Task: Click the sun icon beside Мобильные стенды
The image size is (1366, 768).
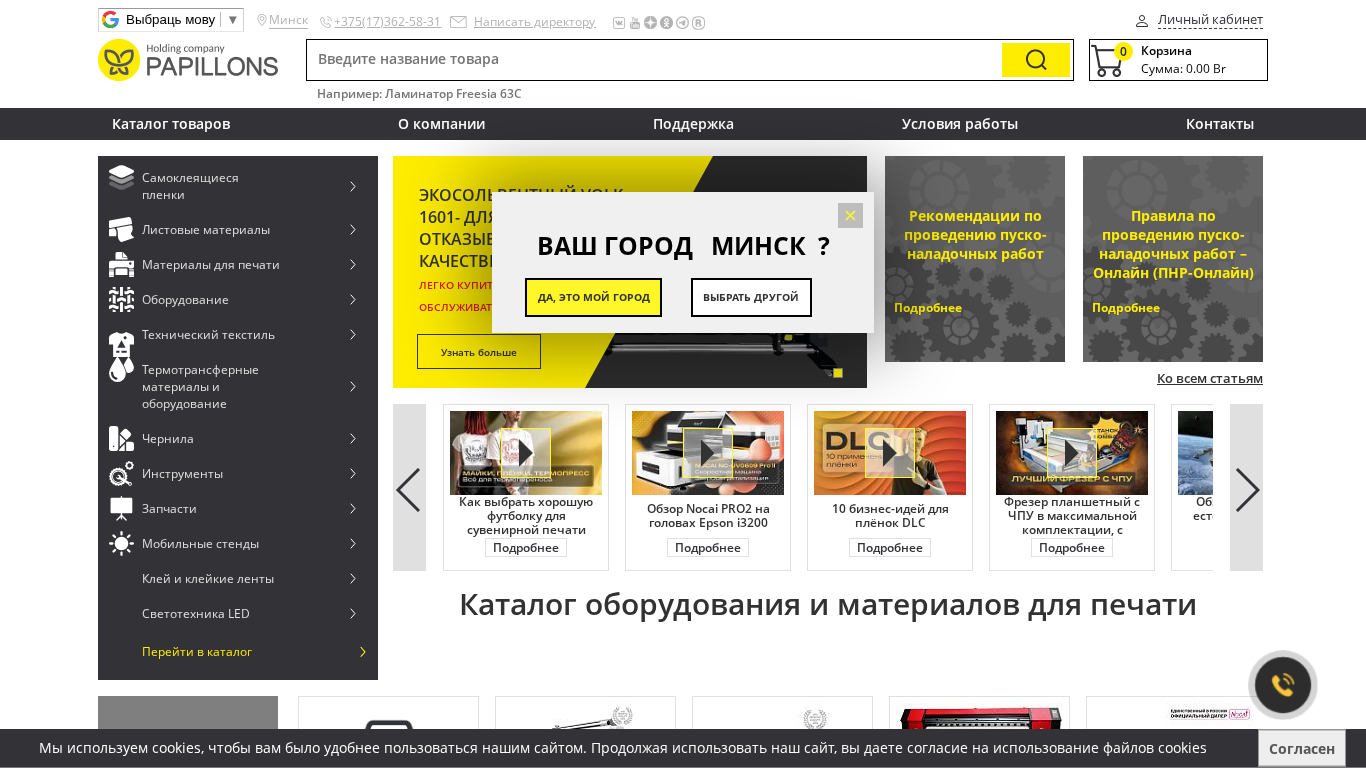Action: pos(121,544)
